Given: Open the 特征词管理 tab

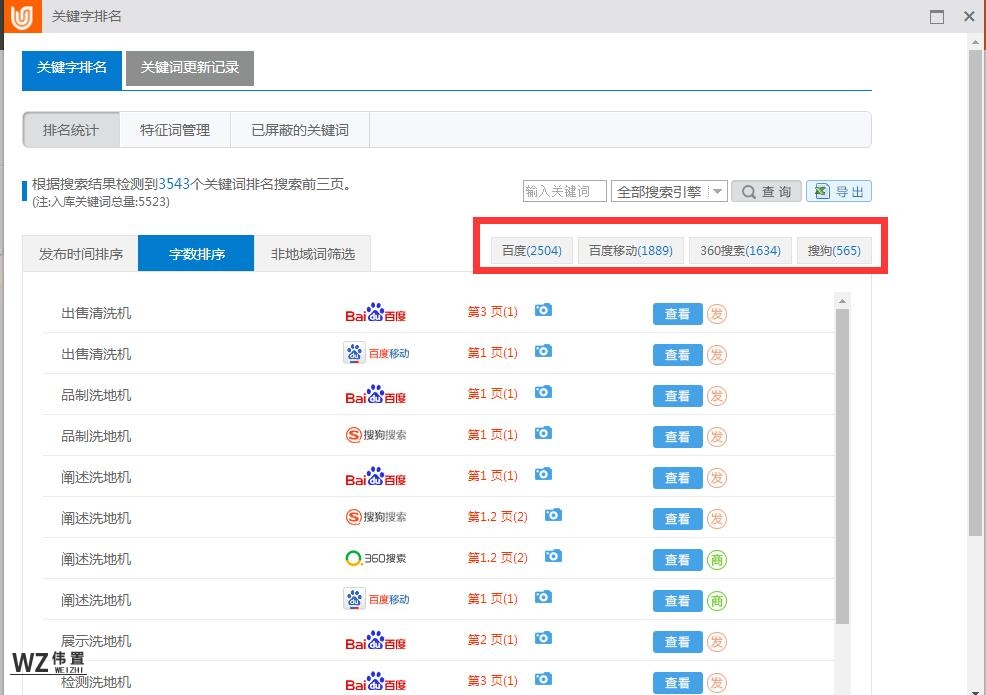Looking at the screenshot, I should (x=175, y=130).
